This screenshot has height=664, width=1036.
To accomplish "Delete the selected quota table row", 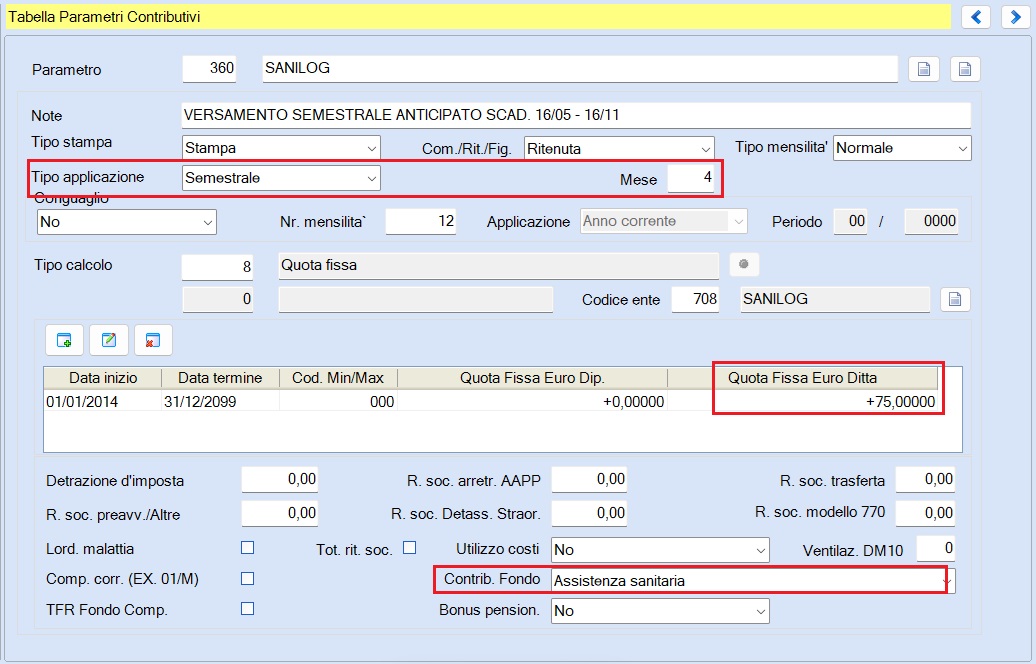I will coord(153,340).
